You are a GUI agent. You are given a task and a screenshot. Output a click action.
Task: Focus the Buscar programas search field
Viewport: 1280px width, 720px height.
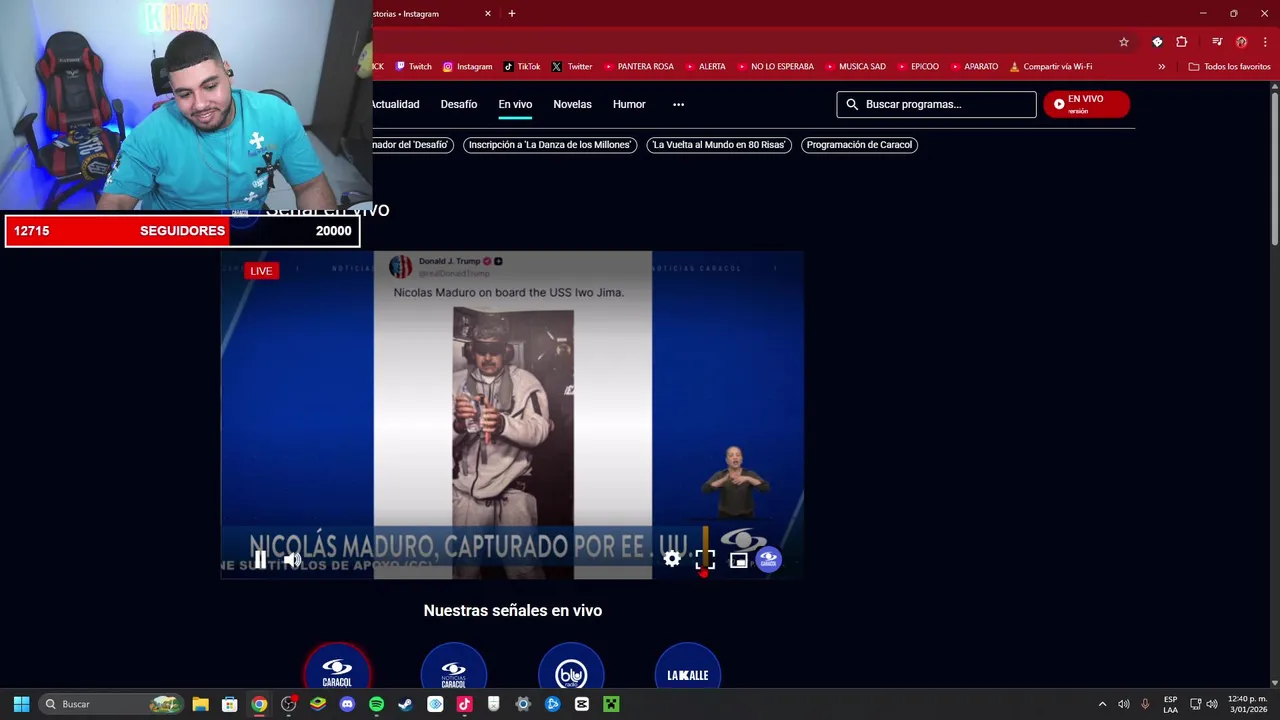936,104
